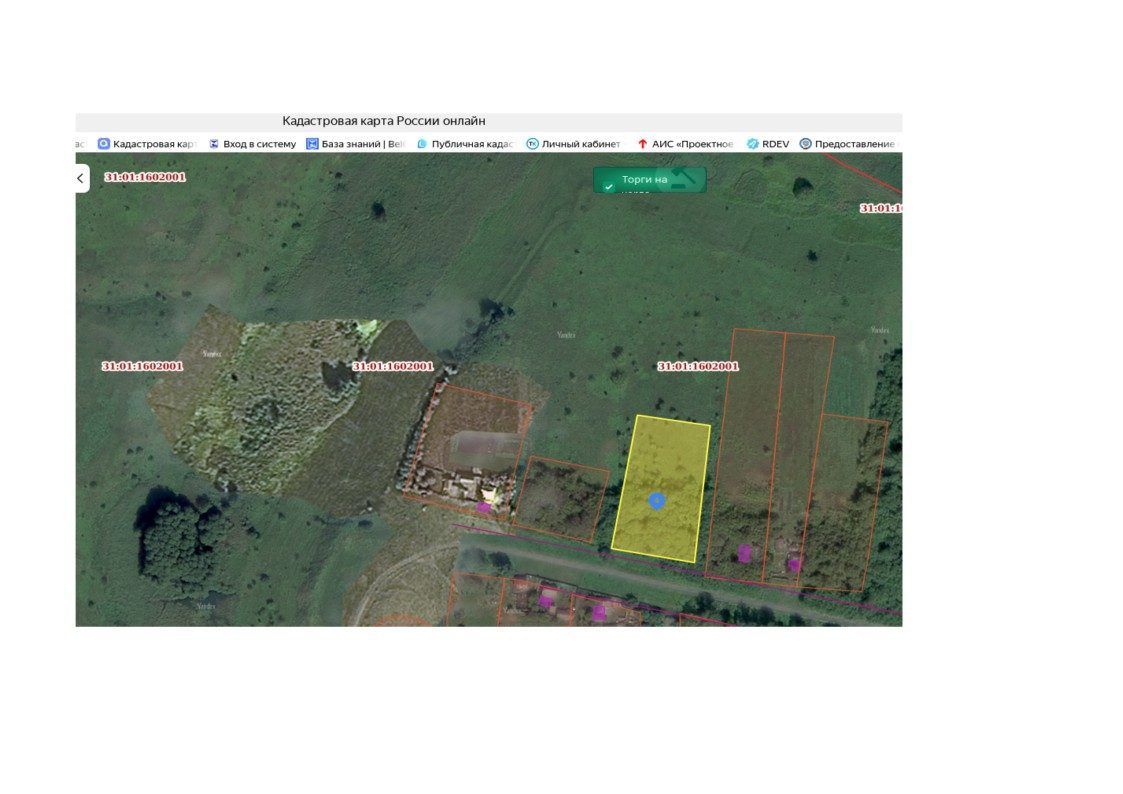Click the page title Кадастровая карта России онлайн
The image size is (1123, 794).
(384, 121)
